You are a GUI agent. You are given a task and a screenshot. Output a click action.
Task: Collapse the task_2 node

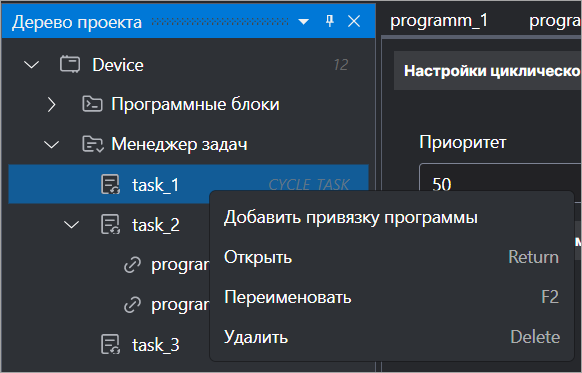coord(71,225)
